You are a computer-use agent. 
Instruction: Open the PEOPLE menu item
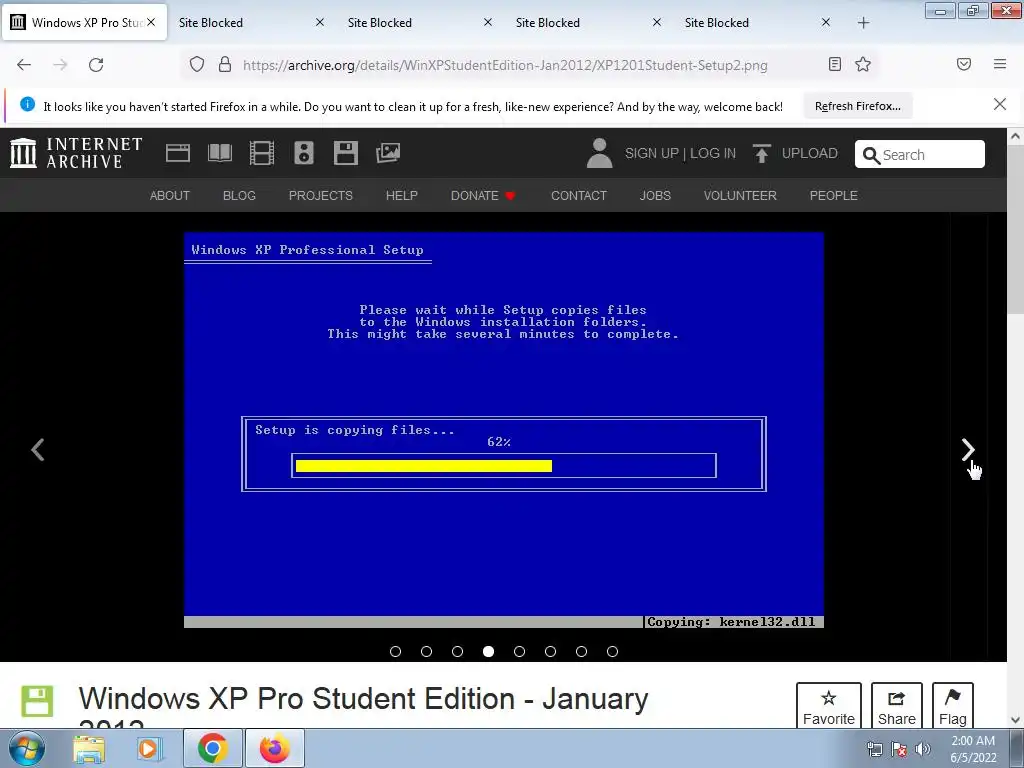pyautogui.click(x=833, y=195)
